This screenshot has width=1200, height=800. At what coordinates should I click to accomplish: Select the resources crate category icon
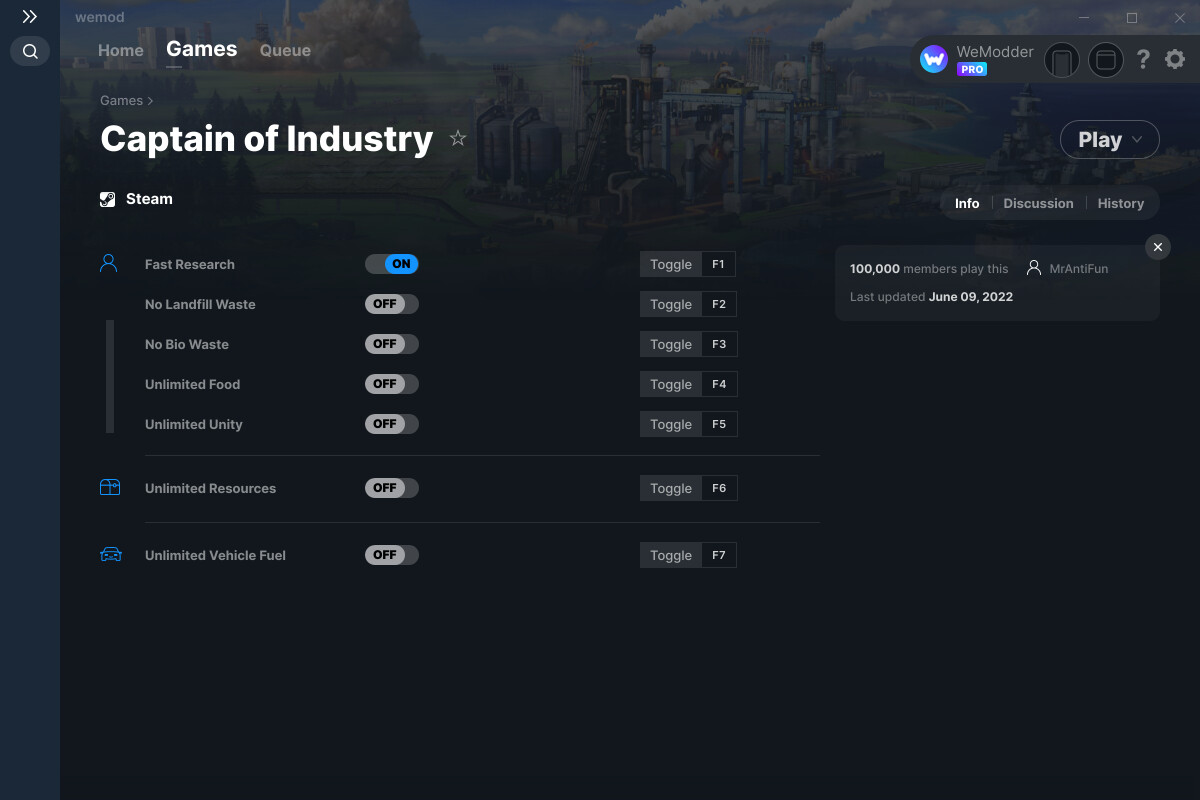coord(110,487)
